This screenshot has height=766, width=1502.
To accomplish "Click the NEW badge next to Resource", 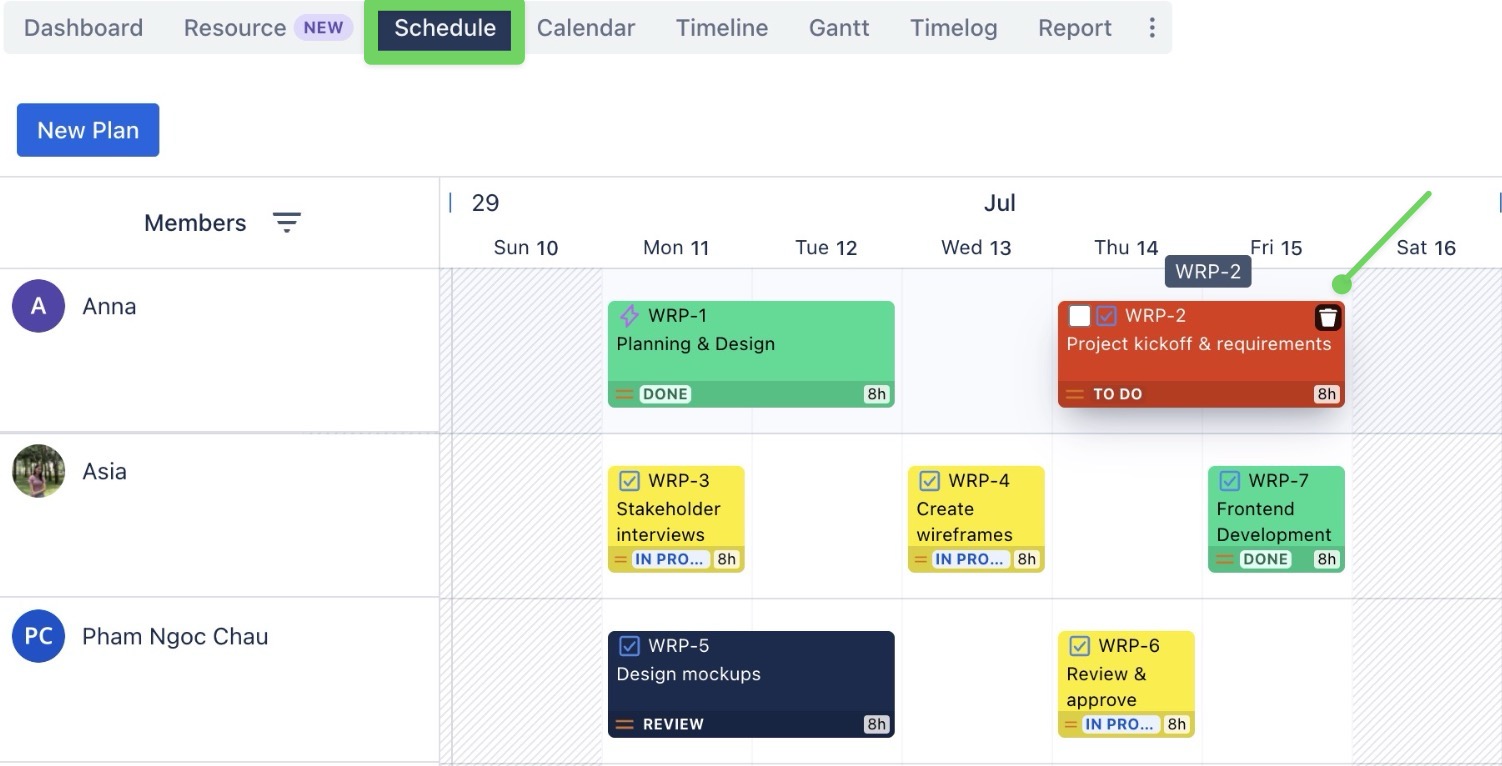I will (322, 27).
